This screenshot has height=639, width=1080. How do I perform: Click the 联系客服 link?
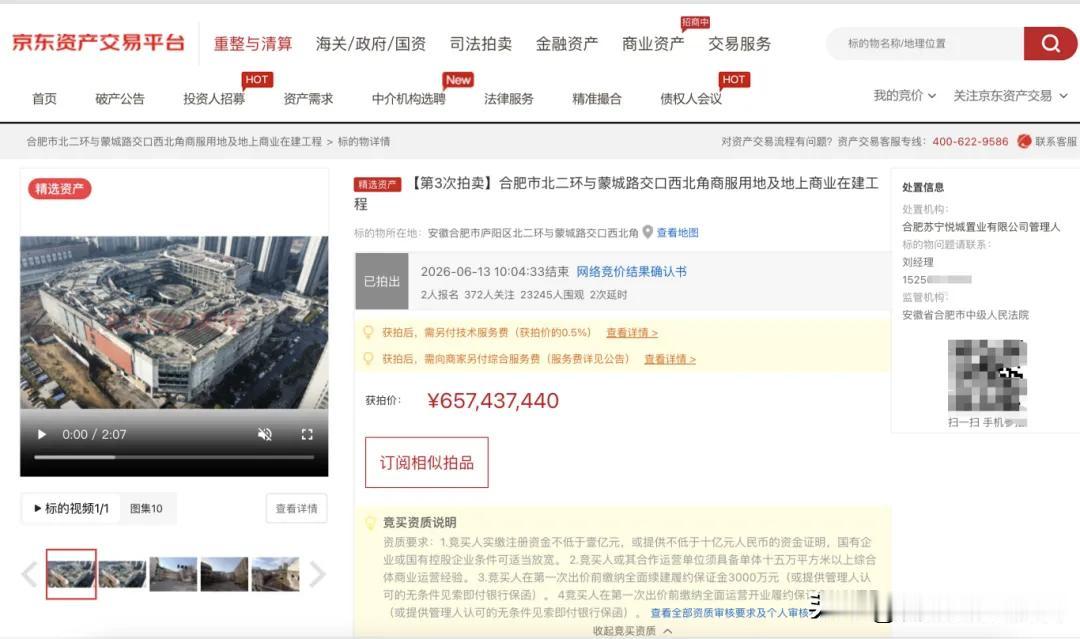pos(1055,141)
